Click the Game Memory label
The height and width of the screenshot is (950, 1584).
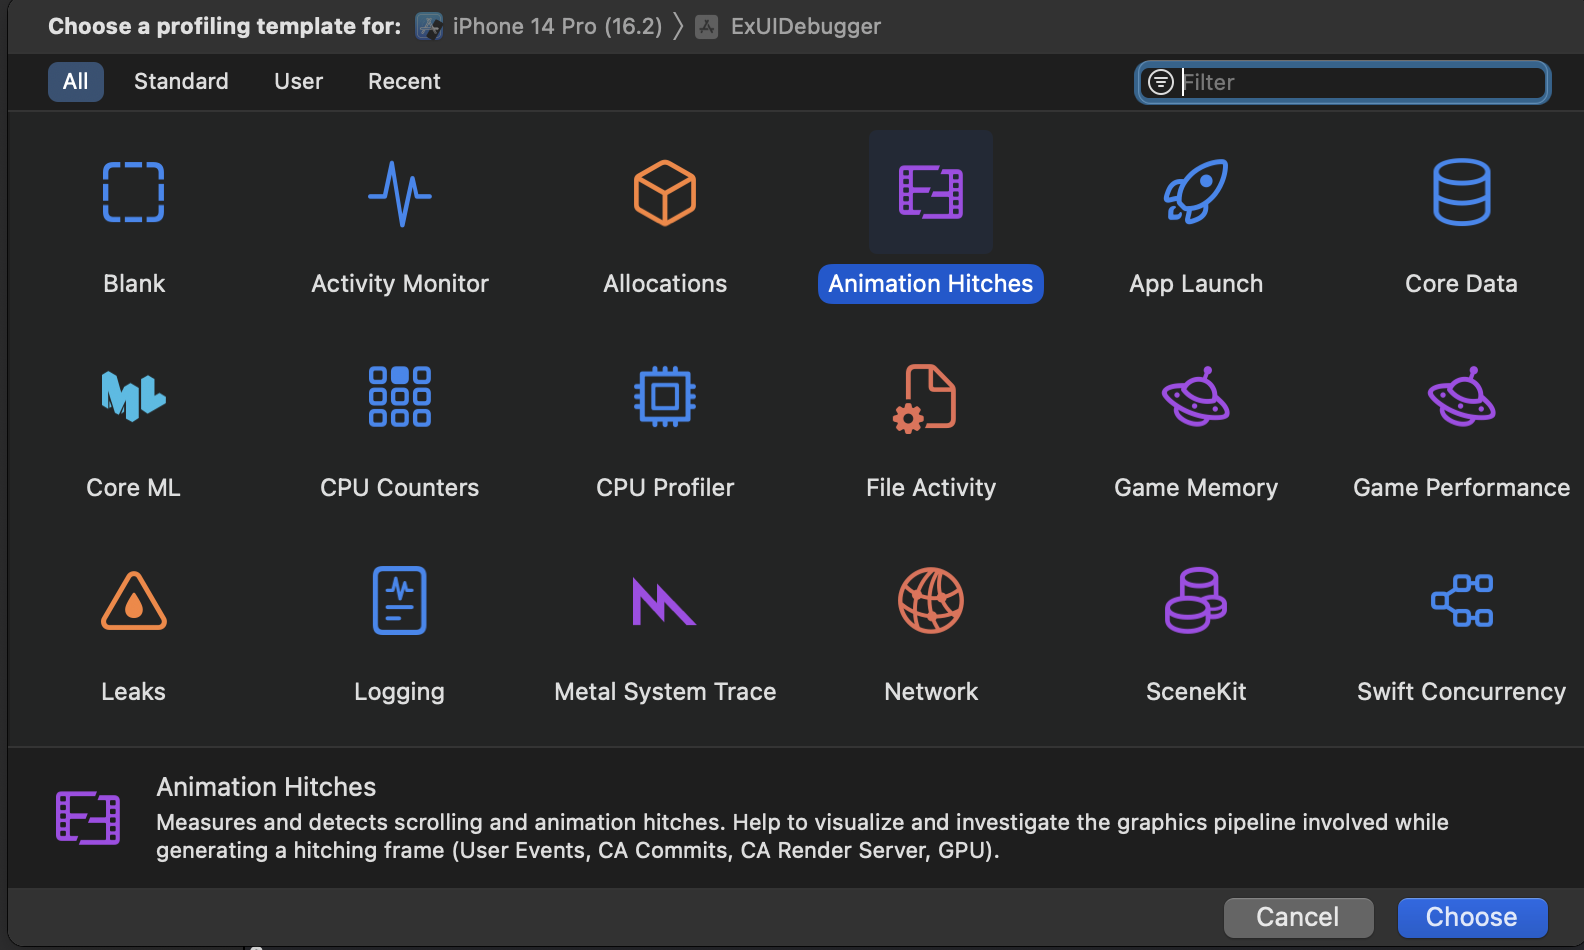(1196, 488)
